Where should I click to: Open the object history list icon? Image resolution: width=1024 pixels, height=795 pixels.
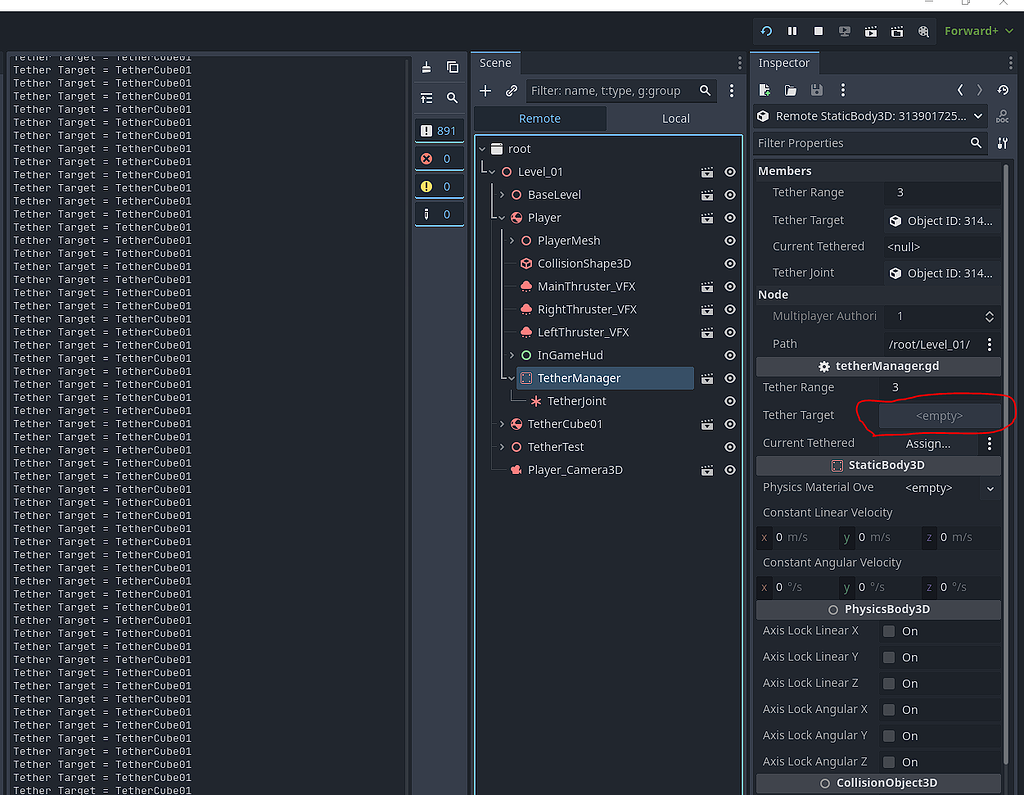click(1003, 90)
